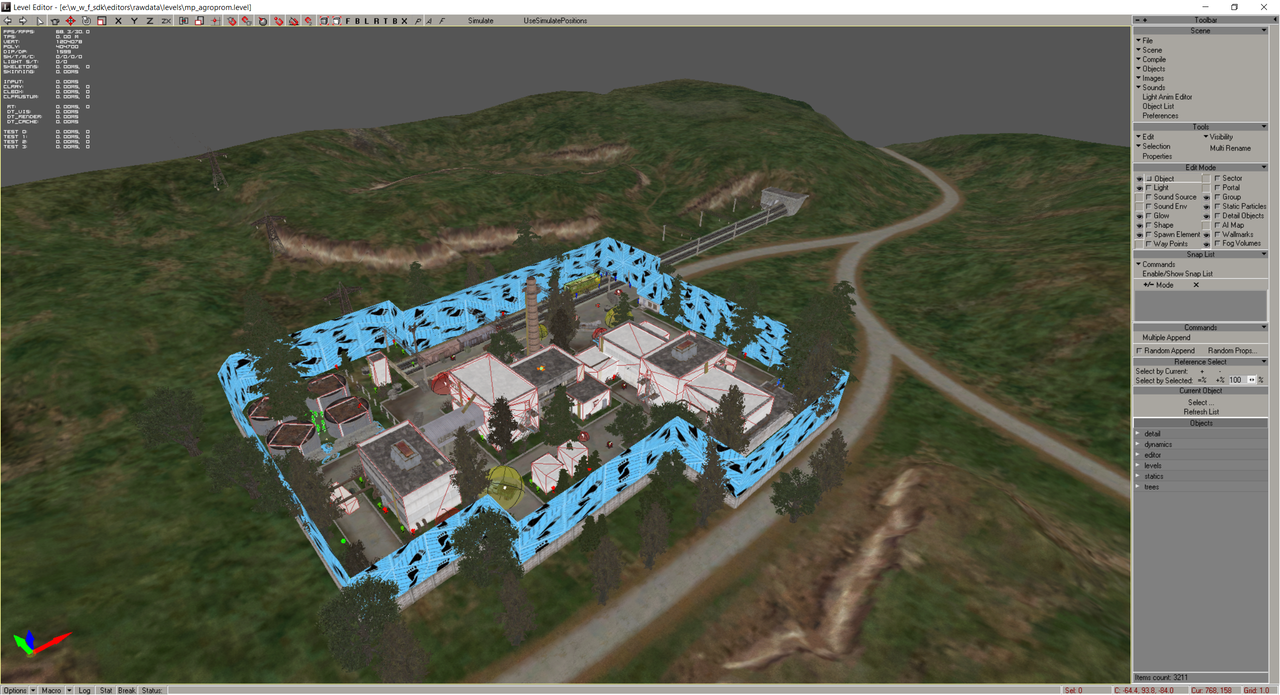
Task: Toggle Light edit mode checkbox
Action: 1149,188
